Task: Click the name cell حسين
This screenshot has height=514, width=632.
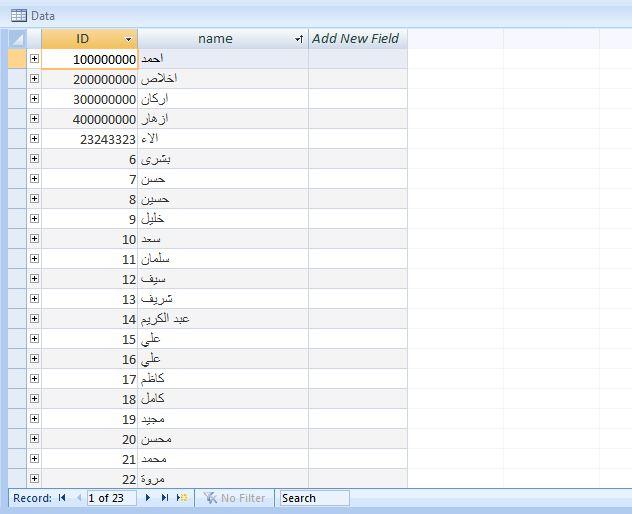Action: pos(223,199)
